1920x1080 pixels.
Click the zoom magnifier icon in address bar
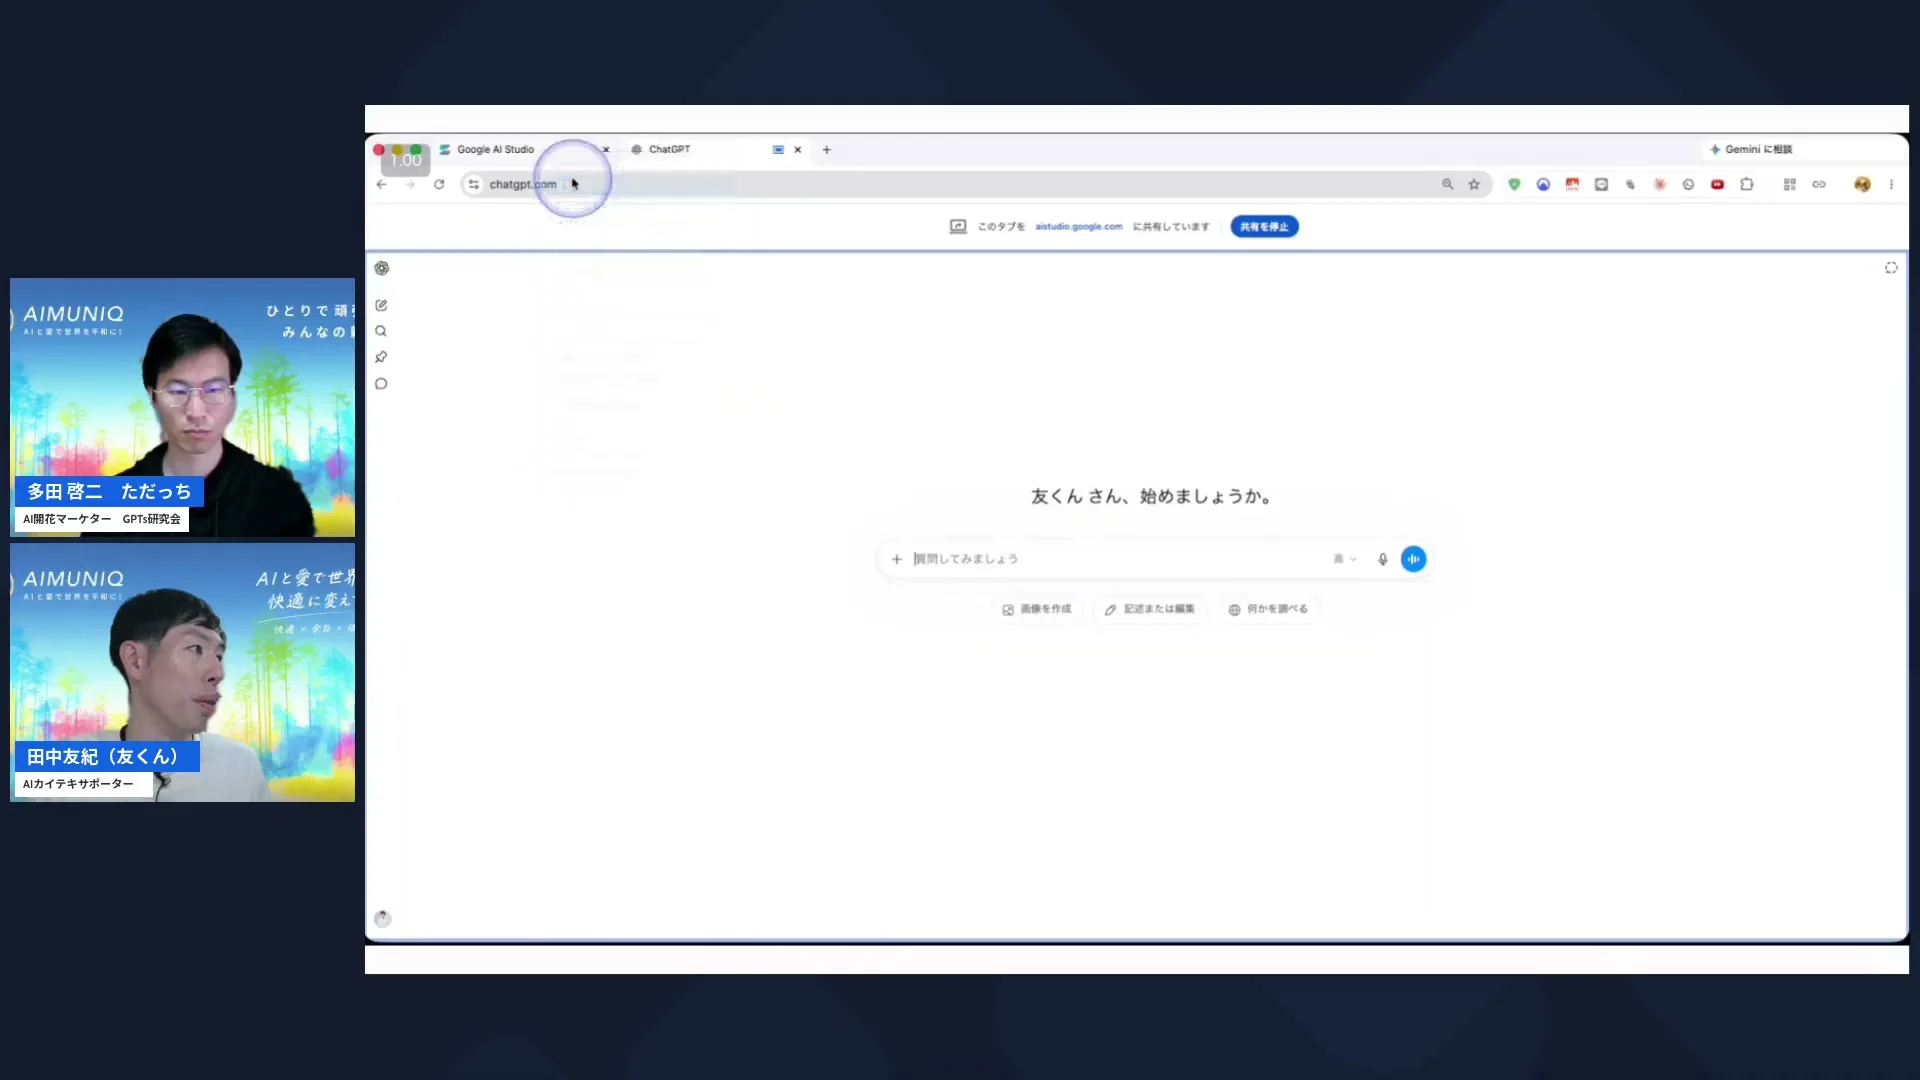coord(1447,184)
